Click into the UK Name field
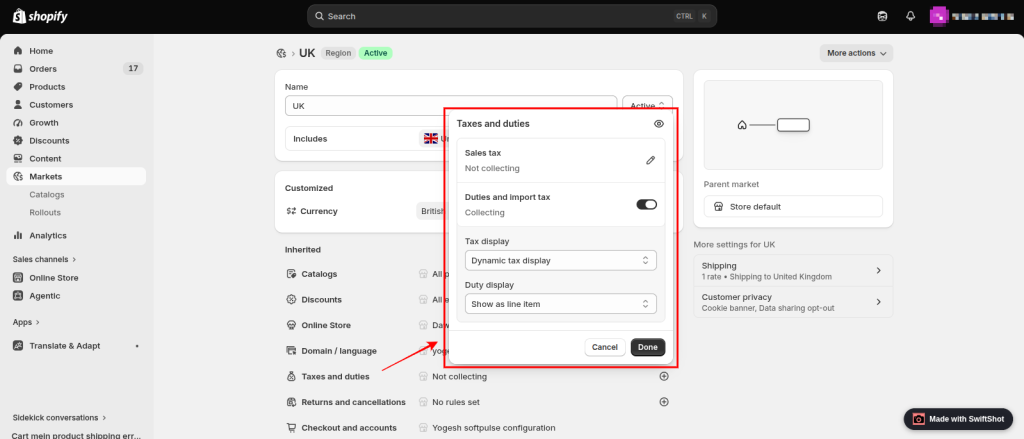The height and width of the screenshot is (439, 1024). coord(451,106)
